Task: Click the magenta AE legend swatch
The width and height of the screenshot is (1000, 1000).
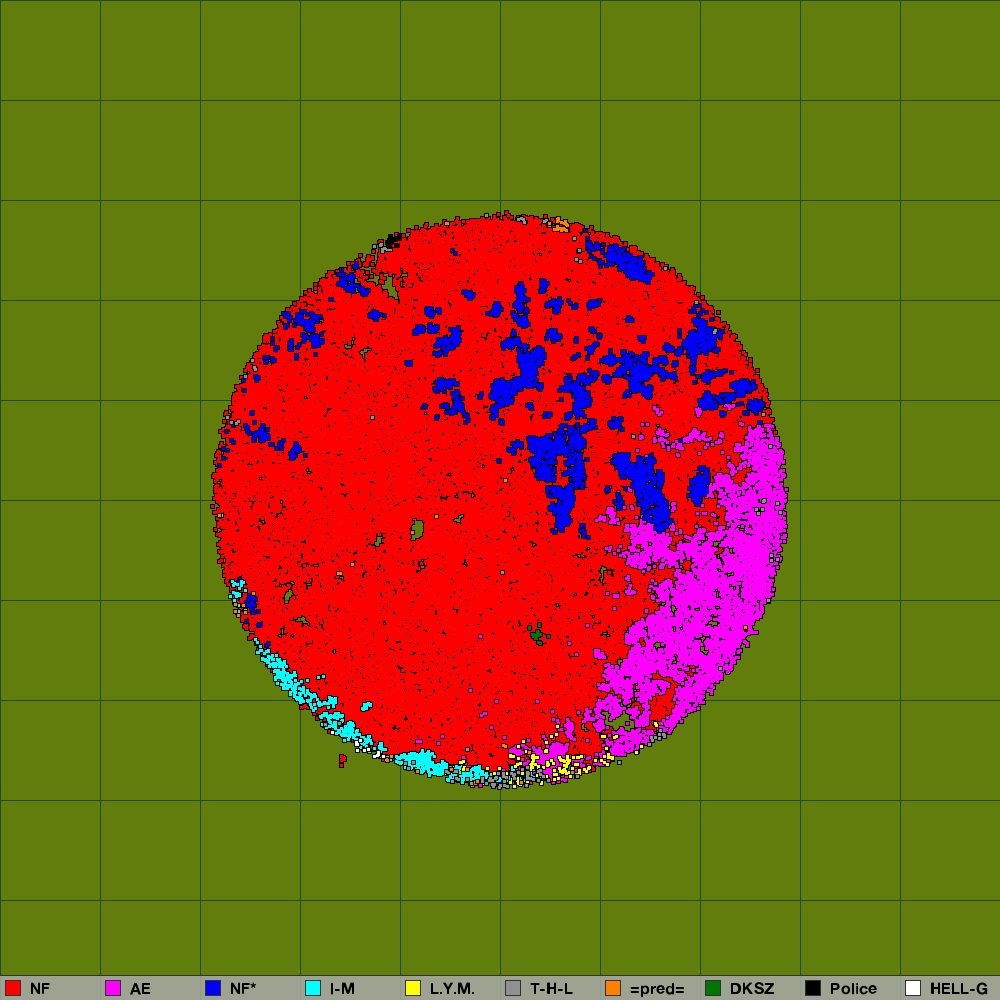Action: [113, 988]
